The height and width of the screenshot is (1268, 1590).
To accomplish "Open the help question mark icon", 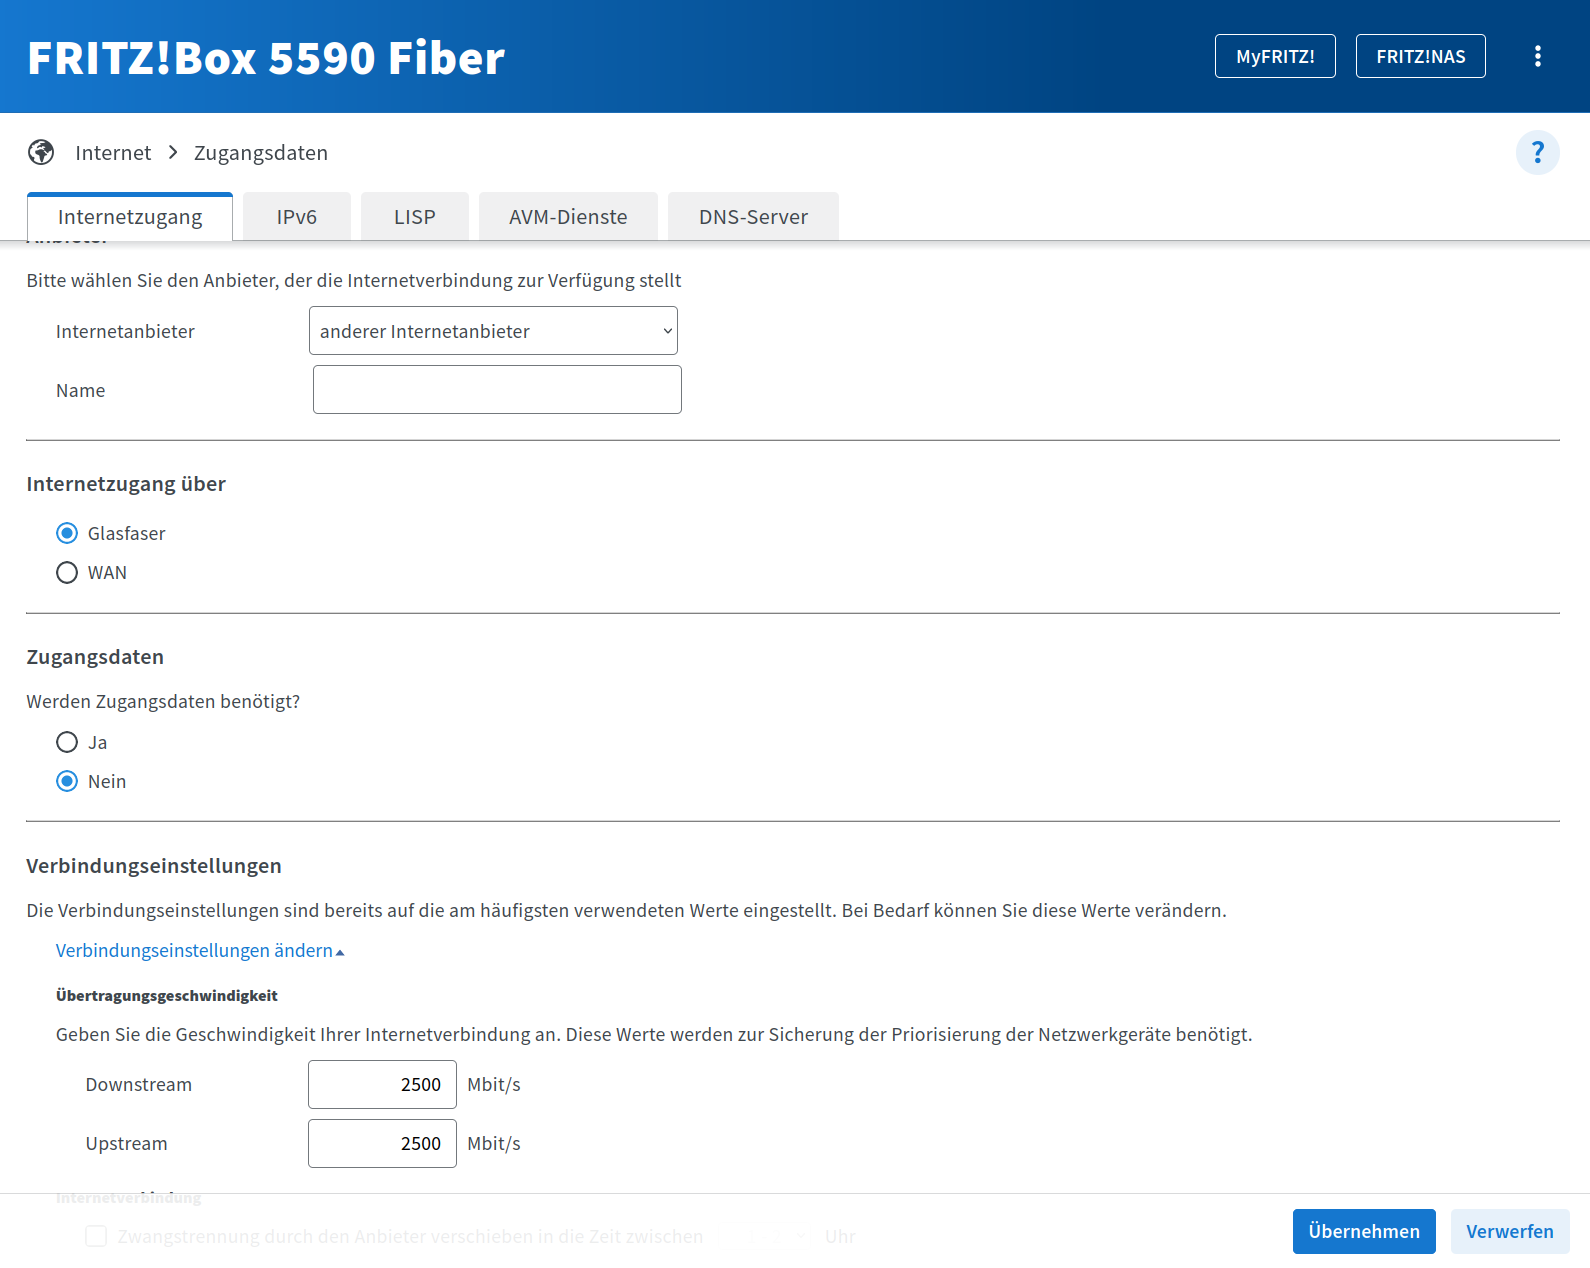I will pyautogui.click(x=1537, y=153).
